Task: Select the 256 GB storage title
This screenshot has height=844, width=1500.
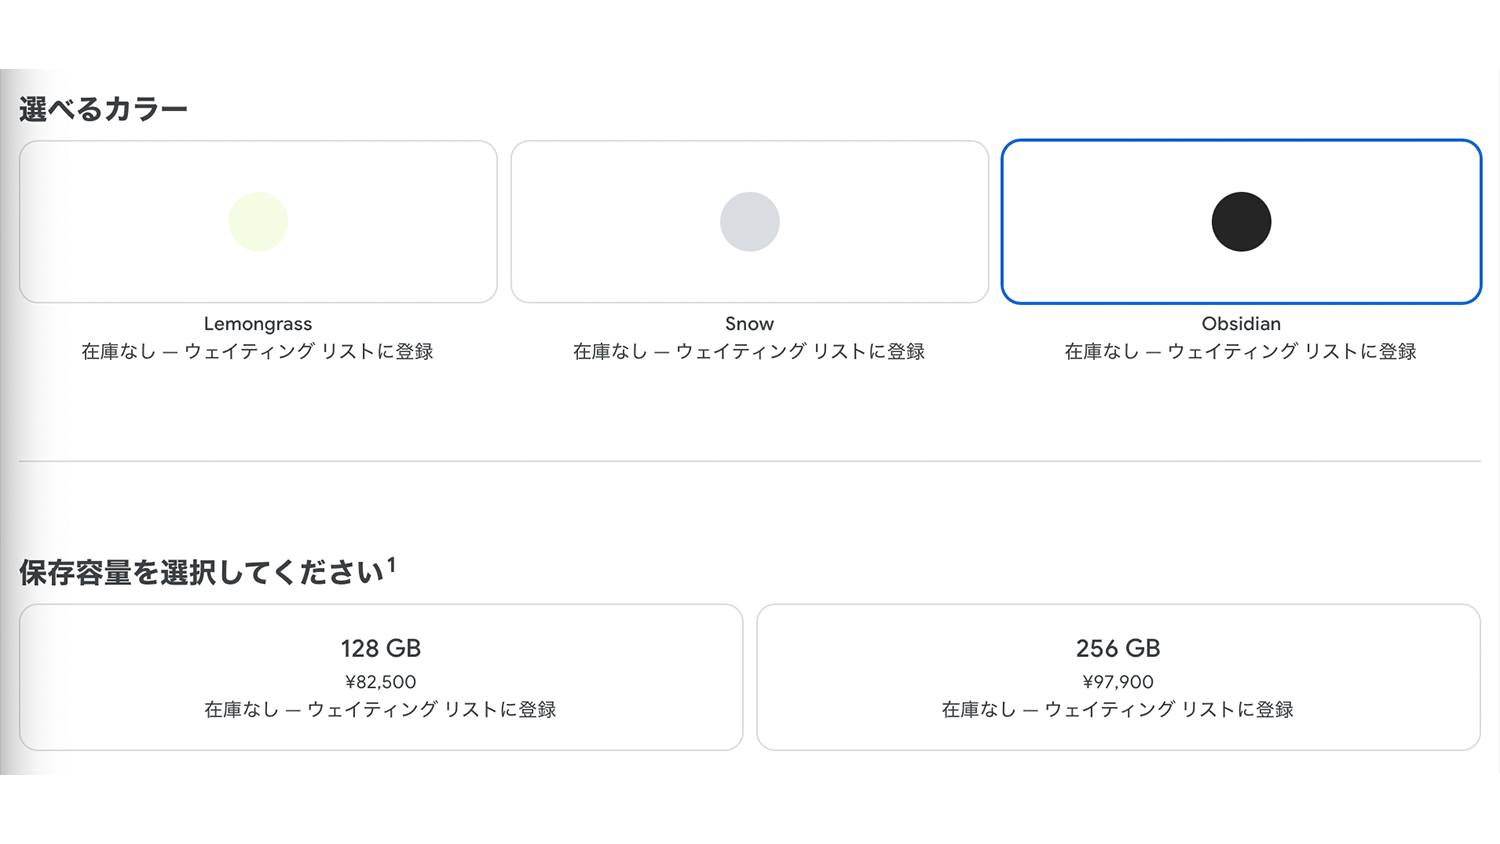Action: click(x=1118, y=649)
